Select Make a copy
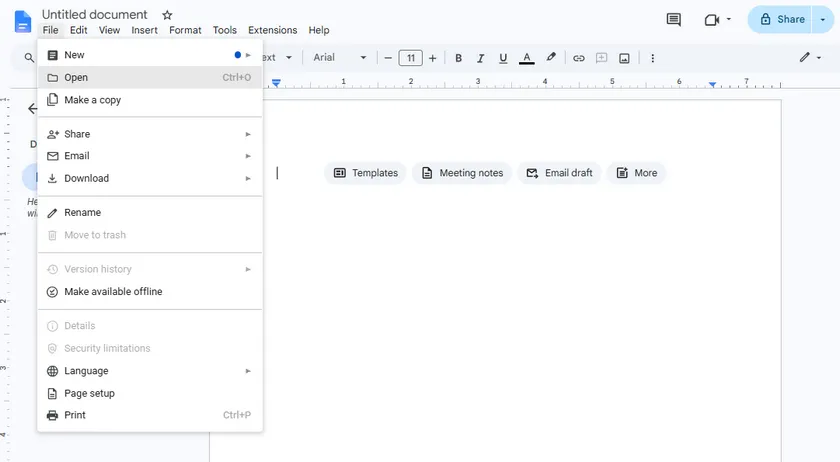This screenshot has height=462, width=840. click(150, 100)
